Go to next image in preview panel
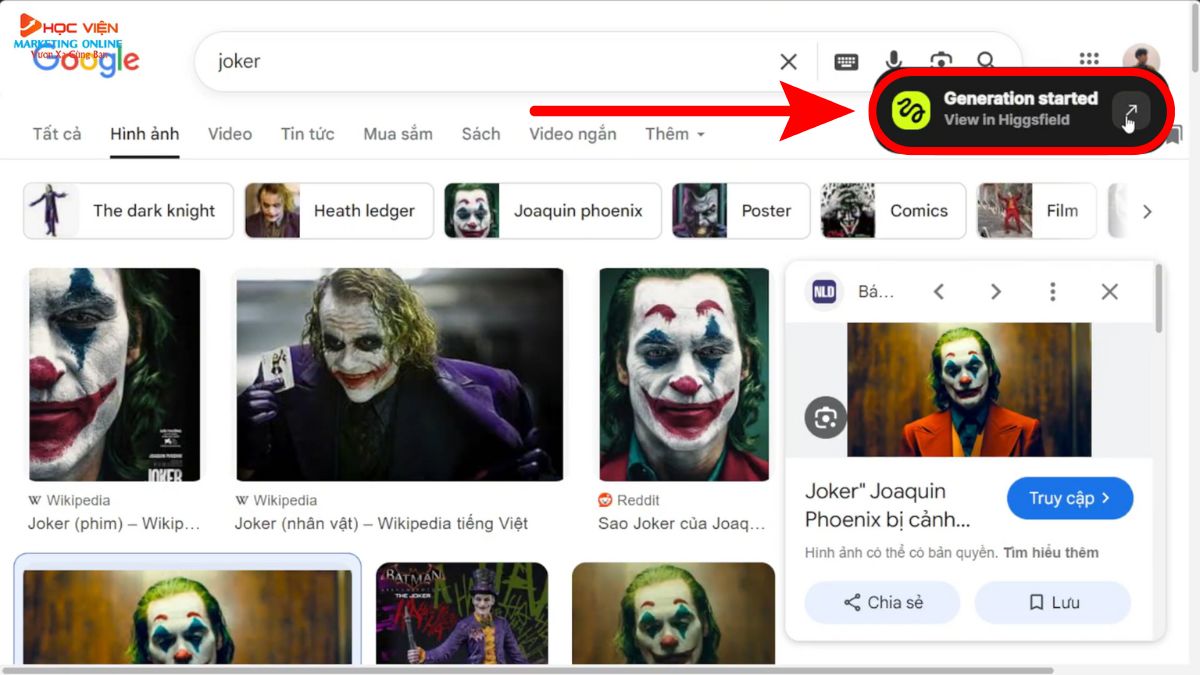Screen dimensions: 1200x675 point(995,292)
